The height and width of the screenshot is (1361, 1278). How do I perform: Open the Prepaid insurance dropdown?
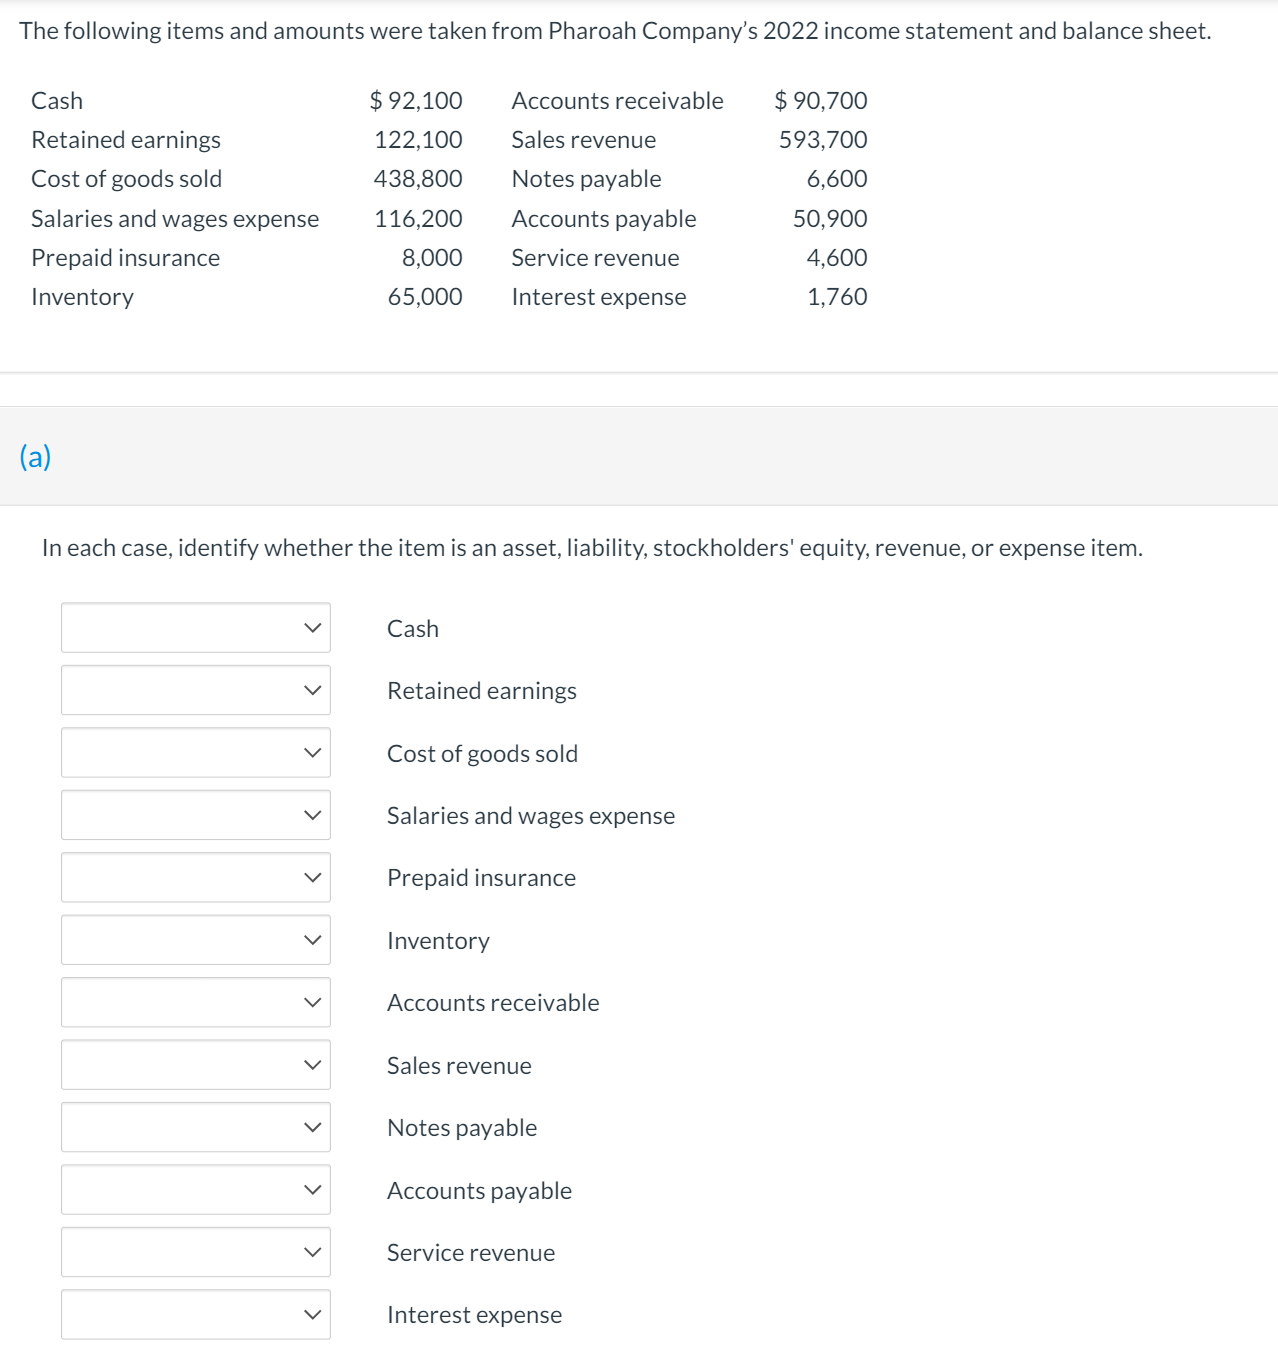click(x=196, y=877)
